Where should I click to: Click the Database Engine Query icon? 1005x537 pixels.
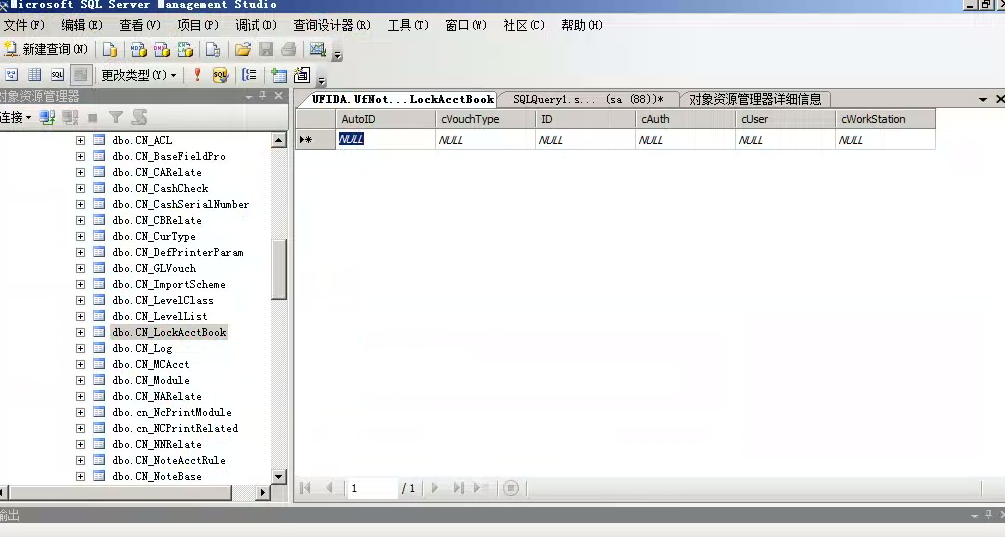[x=110, y=49]
